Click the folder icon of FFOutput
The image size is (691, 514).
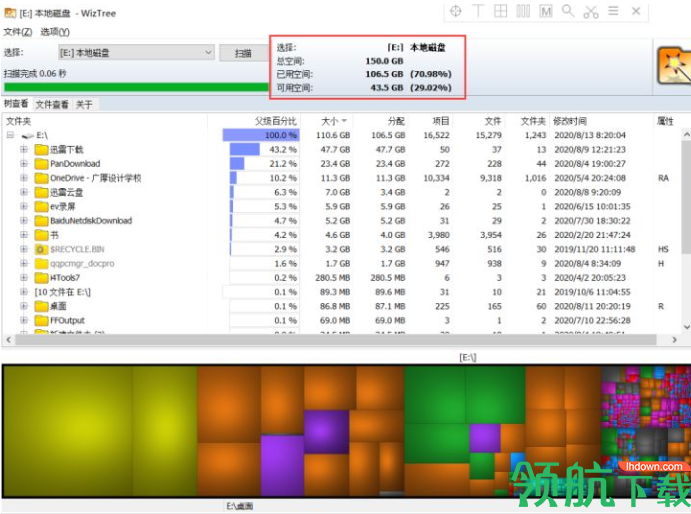click(x=41, y=320)
